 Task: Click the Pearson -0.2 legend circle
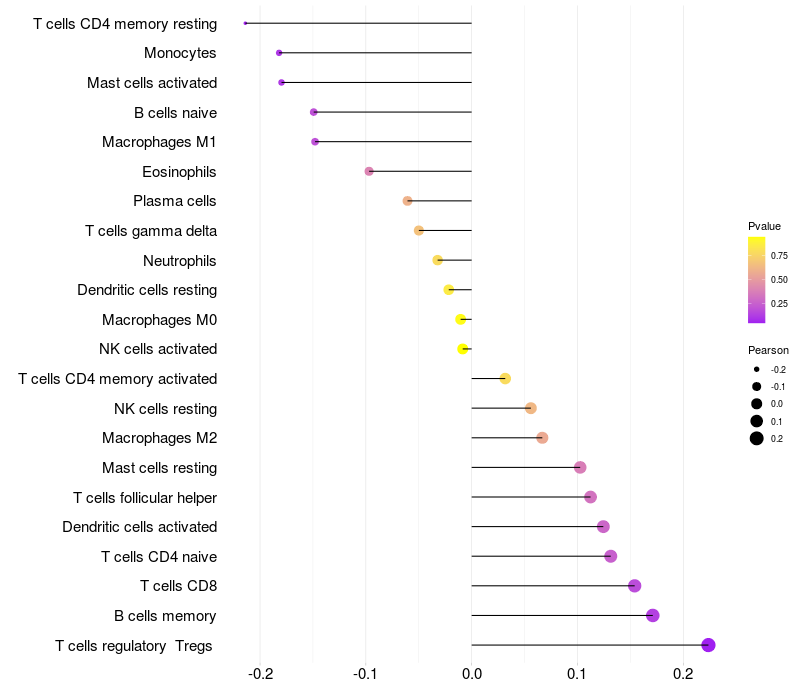coord(757,369)
